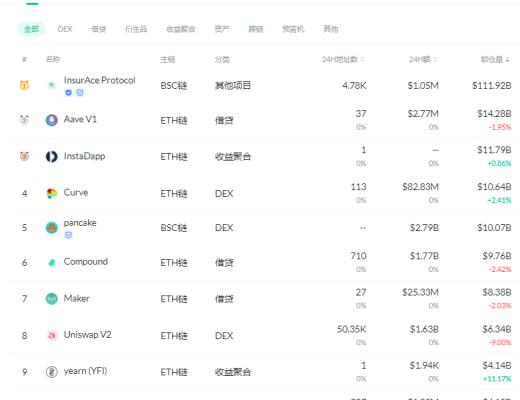520x400 pixels.
Task: Click the 710 address count for Compound
Action: (359, 256)
